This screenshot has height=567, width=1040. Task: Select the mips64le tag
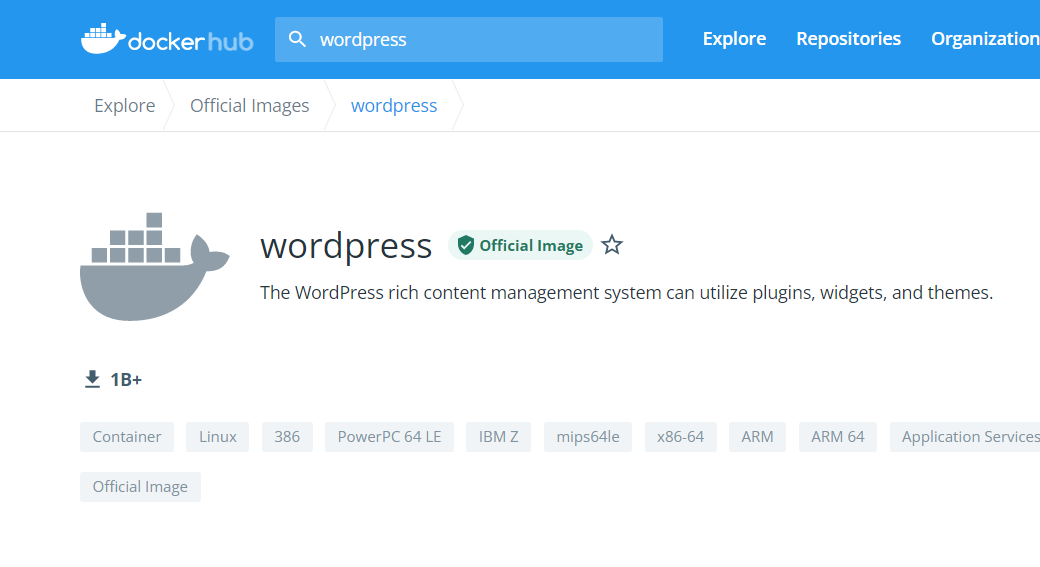pyautogui.click(x=588, y=437)
